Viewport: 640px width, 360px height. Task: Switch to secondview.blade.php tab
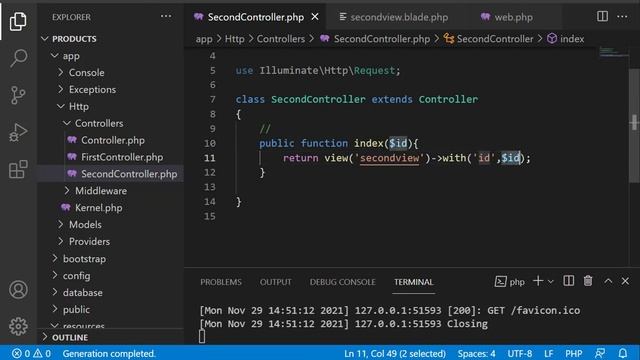[x=394, y=17]
